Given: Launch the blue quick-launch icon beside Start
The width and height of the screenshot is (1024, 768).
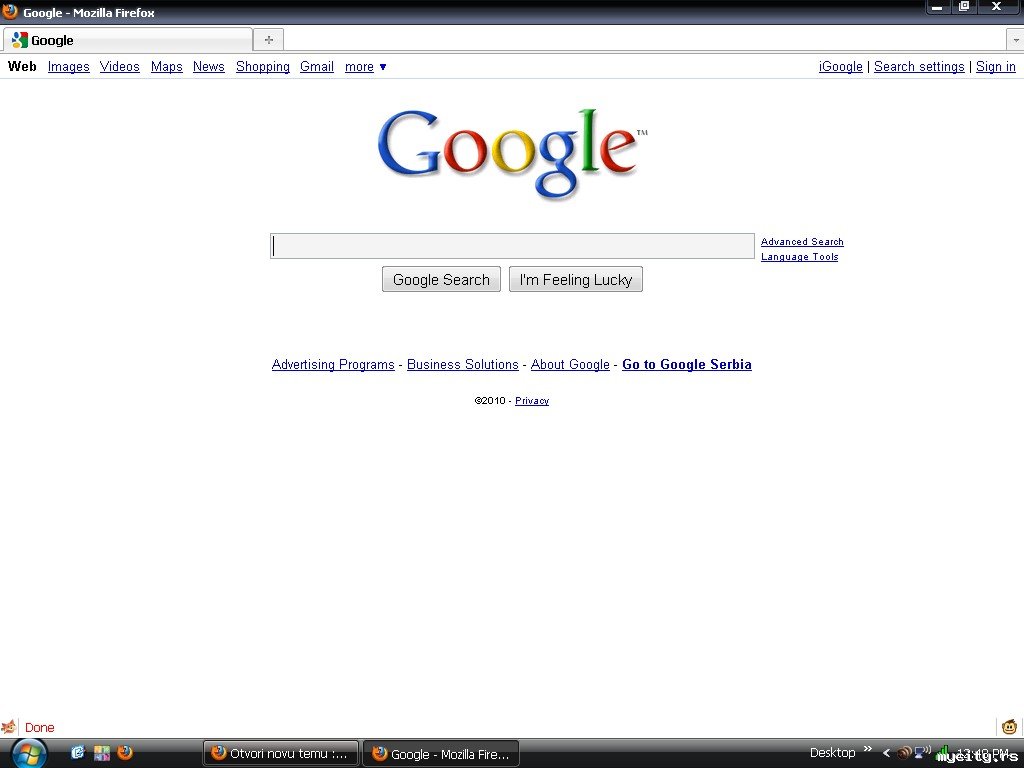Looking at the screenshot, I should 78,753.
